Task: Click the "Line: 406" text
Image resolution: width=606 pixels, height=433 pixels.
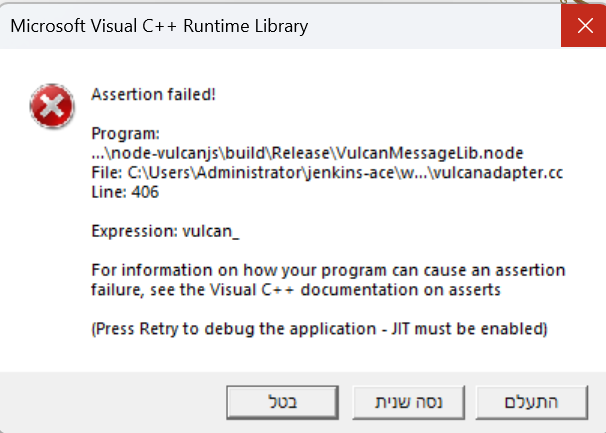Action: coord(125,192)
